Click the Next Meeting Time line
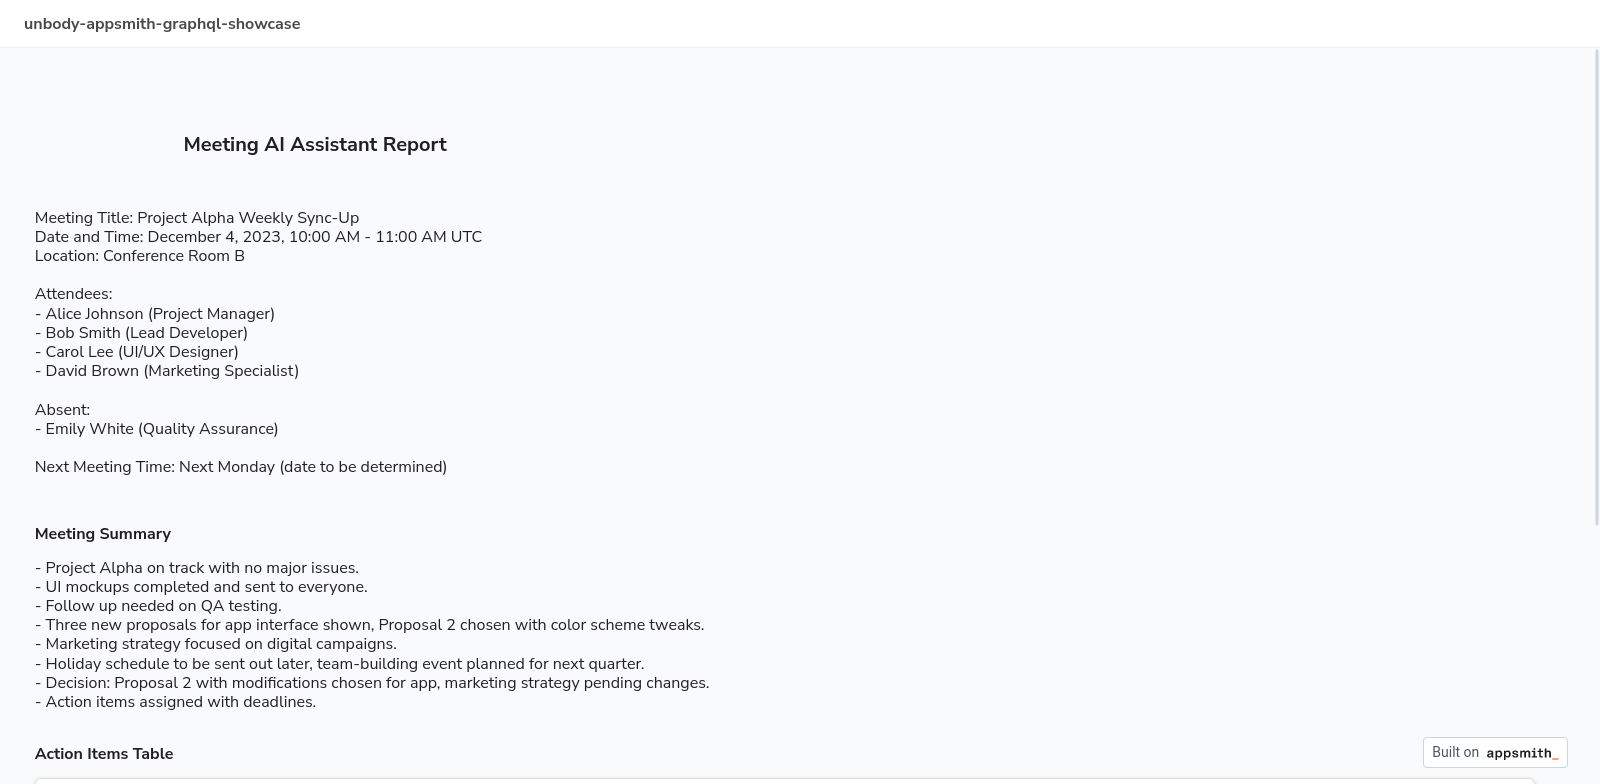Viewport: 1600px width, 784px height. point(241,467)
